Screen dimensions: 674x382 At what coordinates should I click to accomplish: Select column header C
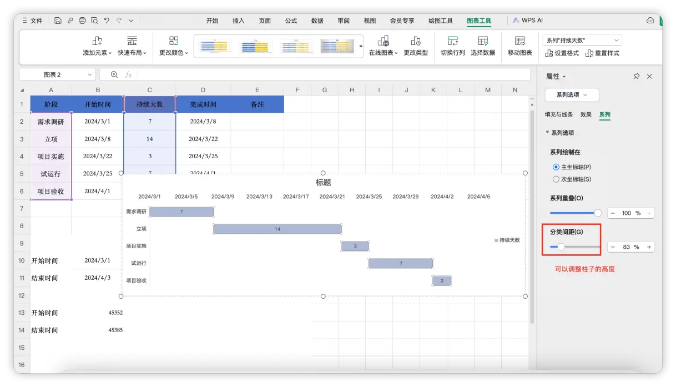point(150,90)
